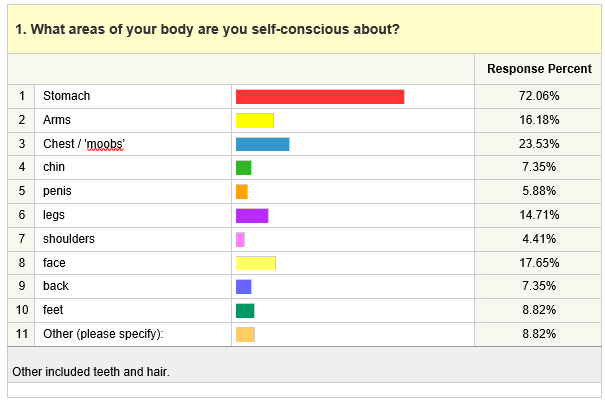Select the Response Percent column header

point(539,69)
